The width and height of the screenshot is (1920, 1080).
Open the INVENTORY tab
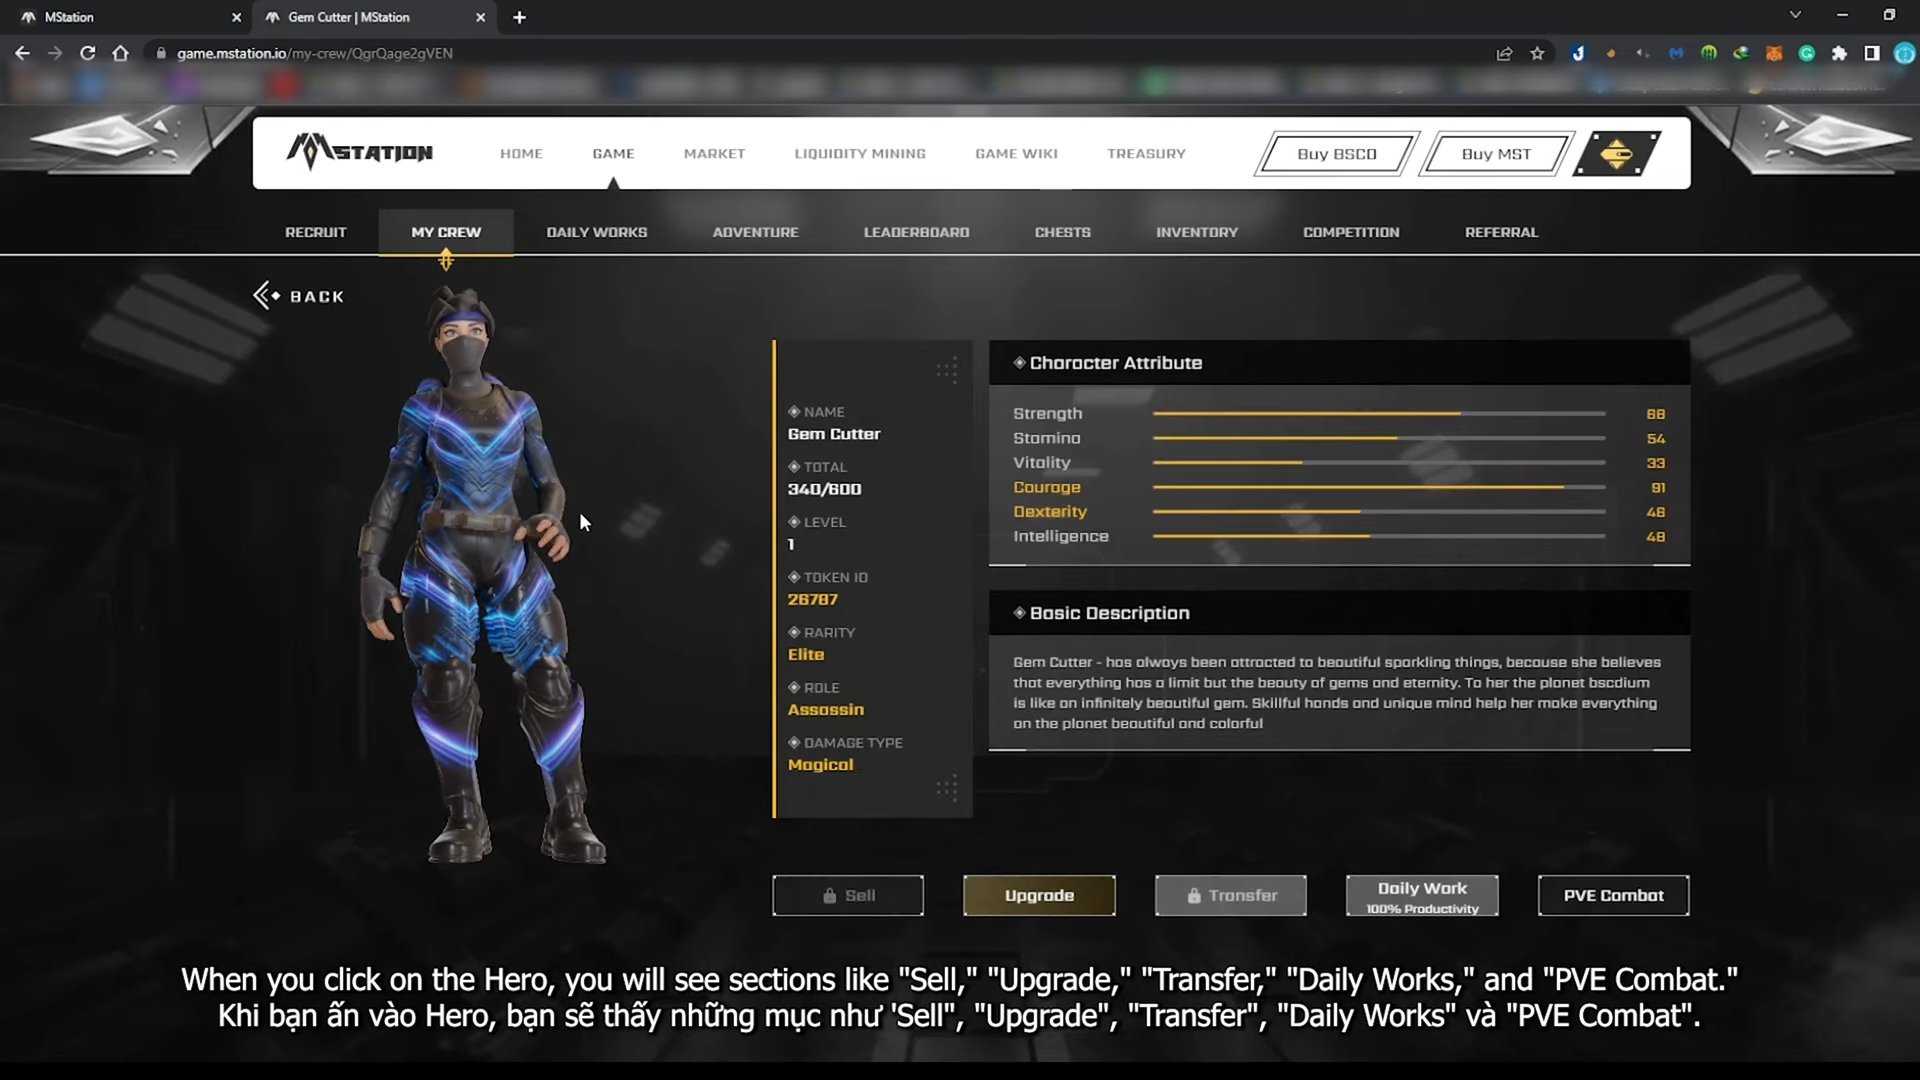tap(1197, 232)
